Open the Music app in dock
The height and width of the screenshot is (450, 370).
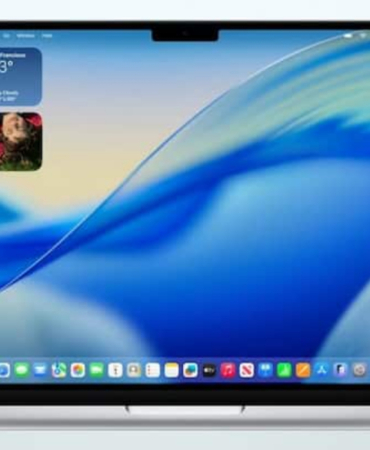click(228, 370)
